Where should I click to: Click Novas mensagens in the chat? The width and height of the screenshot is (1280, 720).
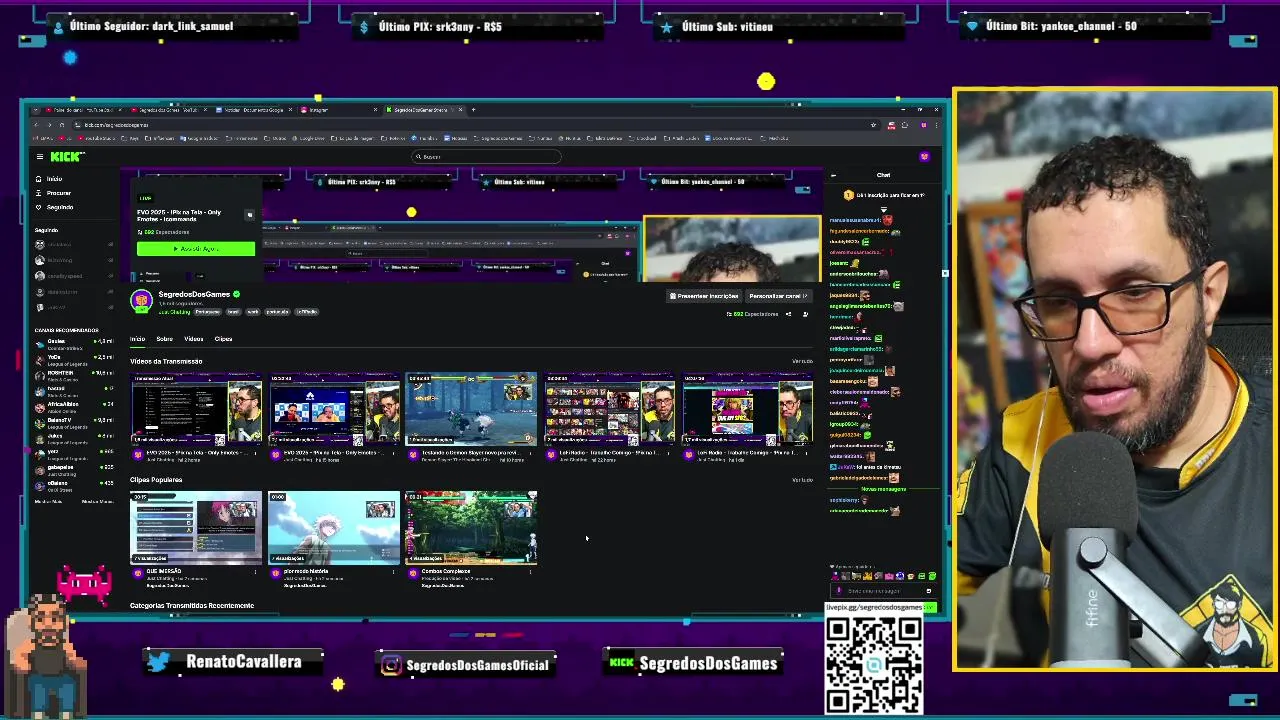[883, 489]
